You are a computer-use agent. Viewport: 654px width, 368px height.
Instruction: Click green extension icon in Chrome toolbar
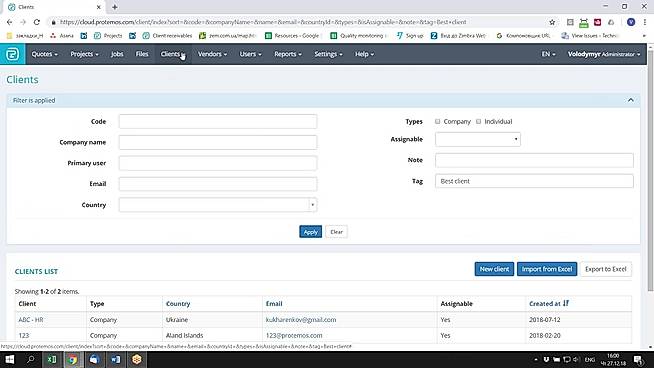click(584, 22)
